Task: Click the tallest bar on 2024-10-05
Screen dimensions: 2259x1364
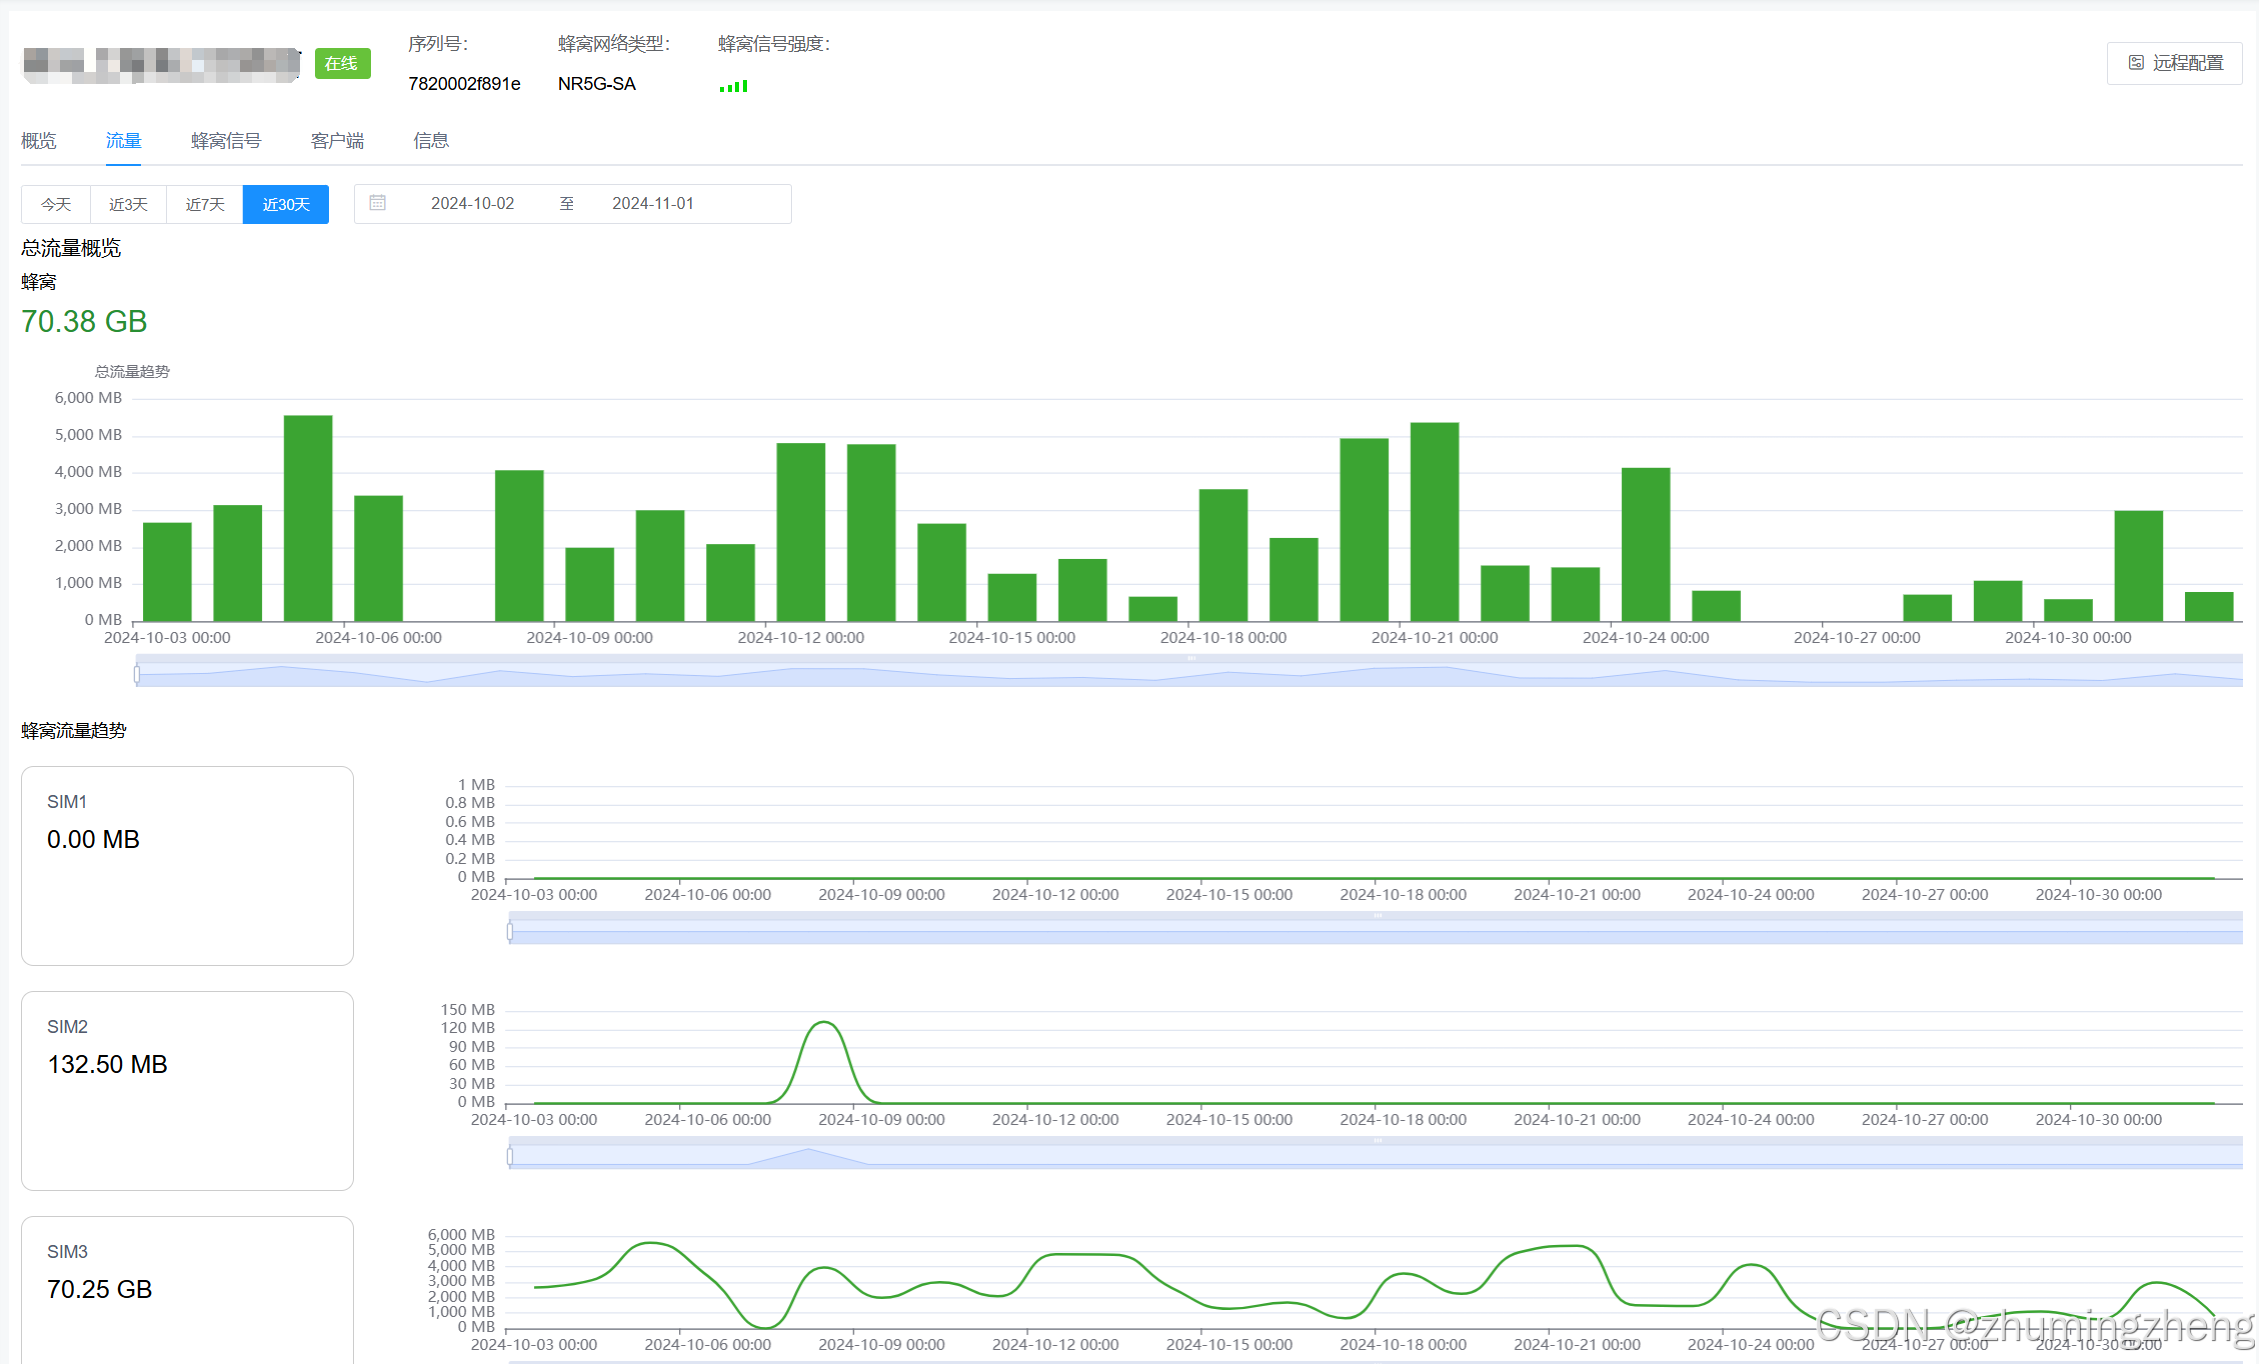Action: 308,518
